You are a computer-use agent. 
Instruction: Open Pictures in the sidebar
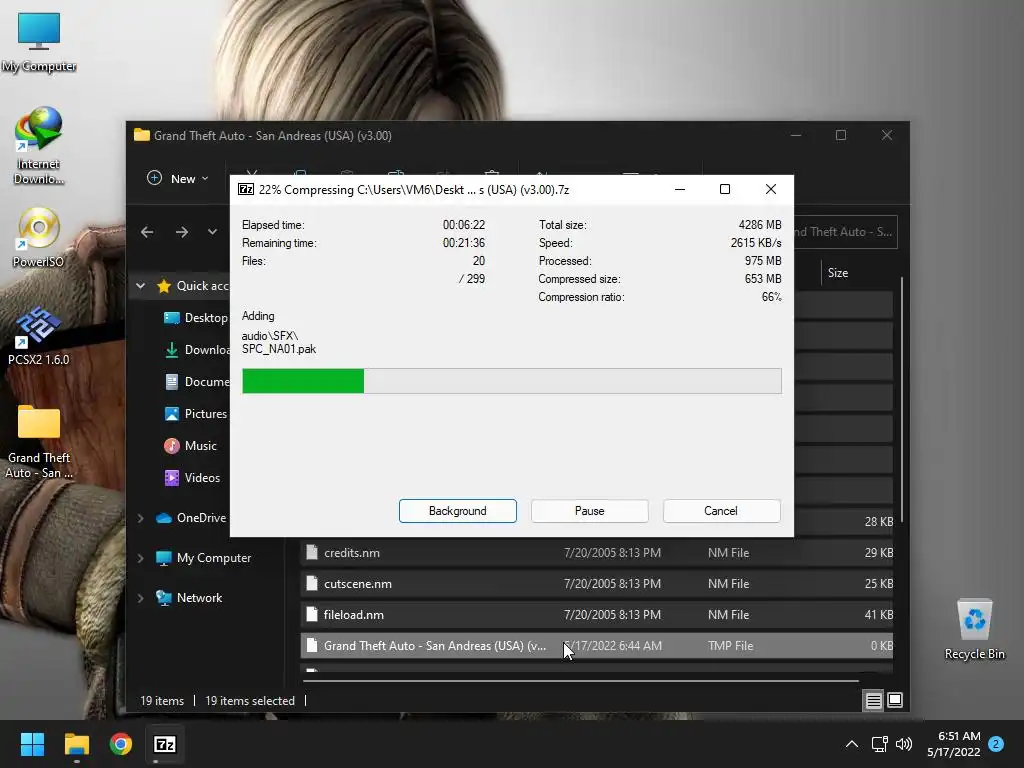coord(195,413)
